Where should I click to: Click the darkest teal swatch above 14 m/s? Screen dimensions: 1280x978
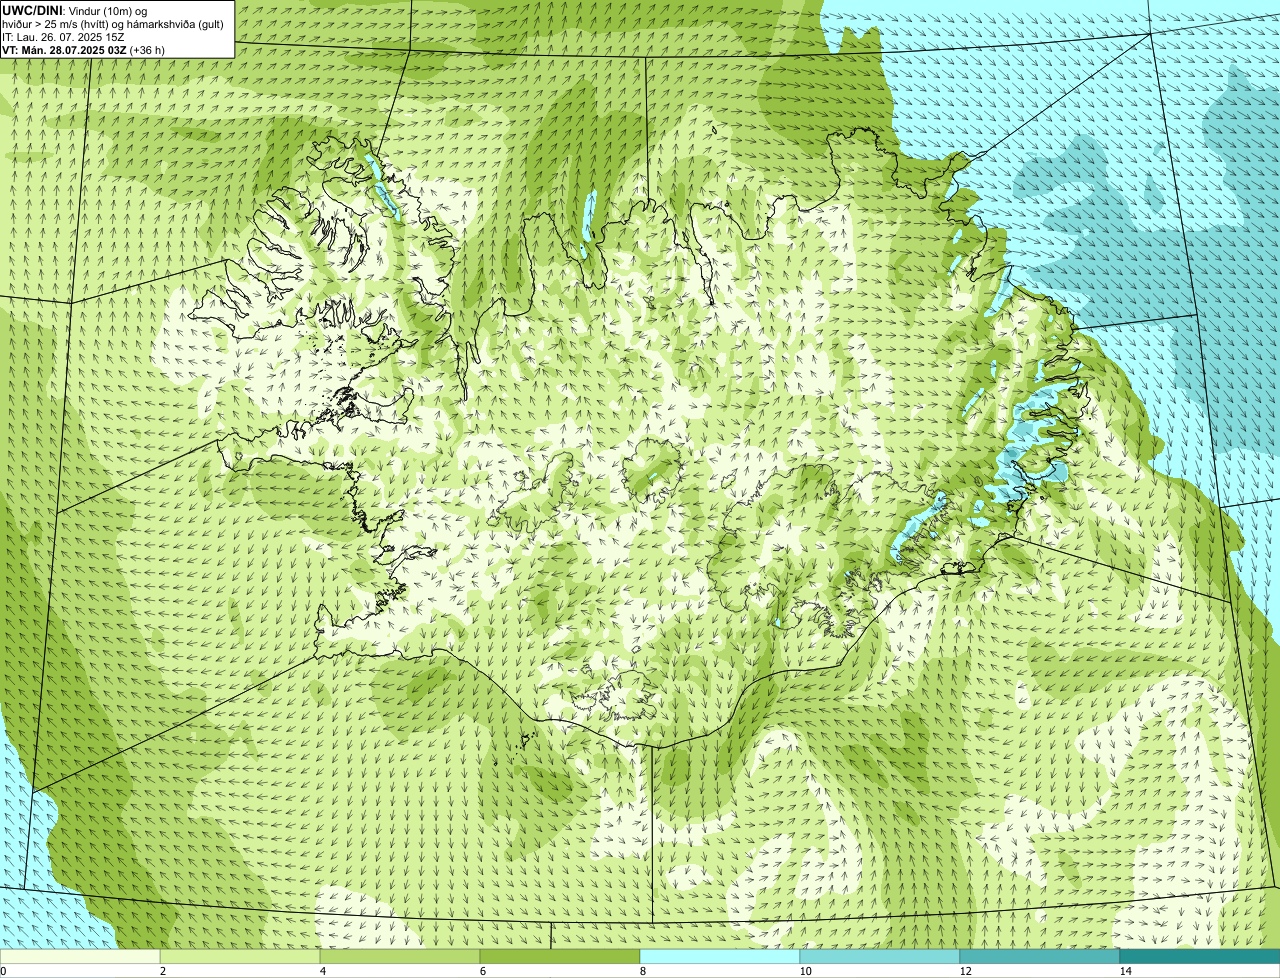(x=1200, y=956)
